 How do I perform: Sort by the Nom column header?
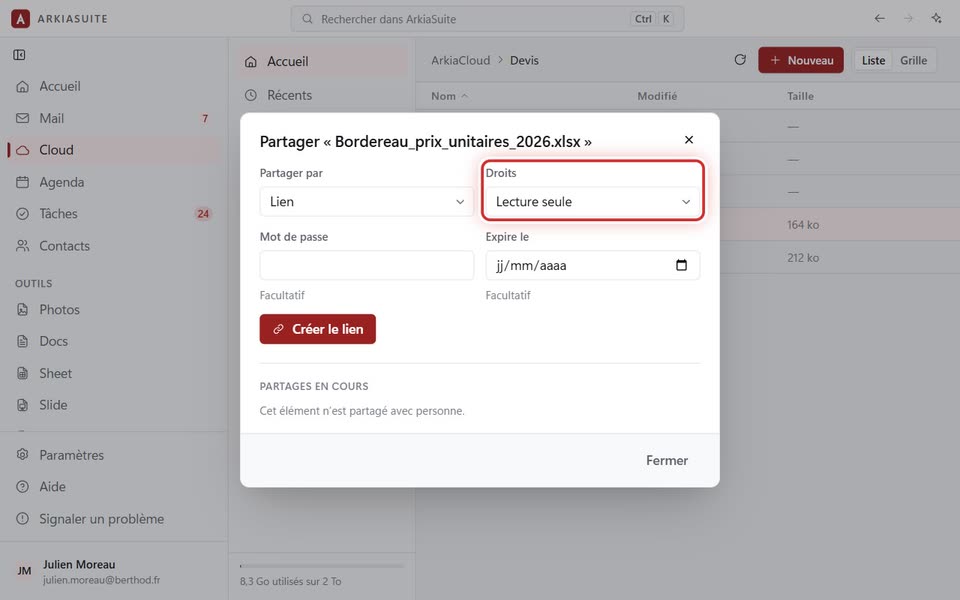pyautogui.click(x=449, y=96)
